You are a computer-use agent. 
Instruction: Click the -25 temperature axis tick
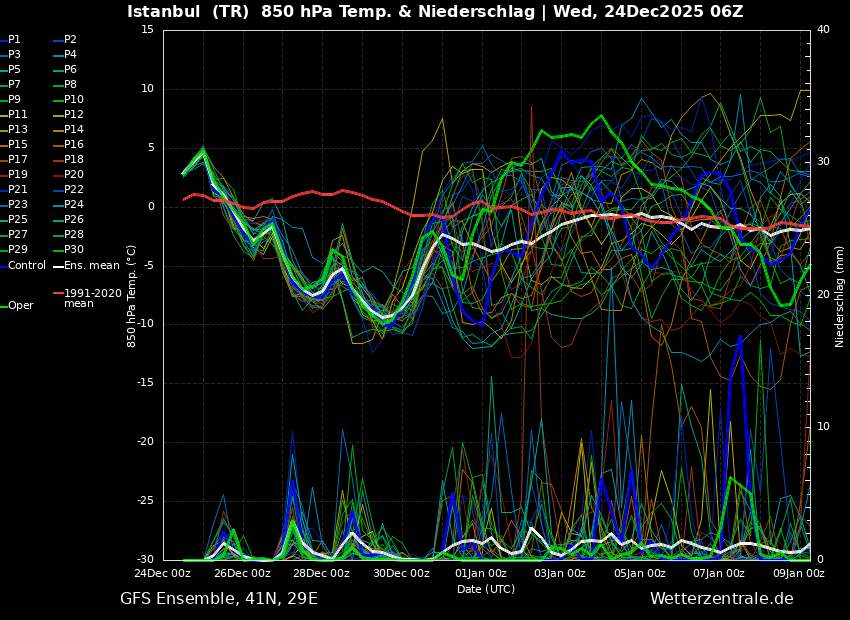click(x=145, y=501)
